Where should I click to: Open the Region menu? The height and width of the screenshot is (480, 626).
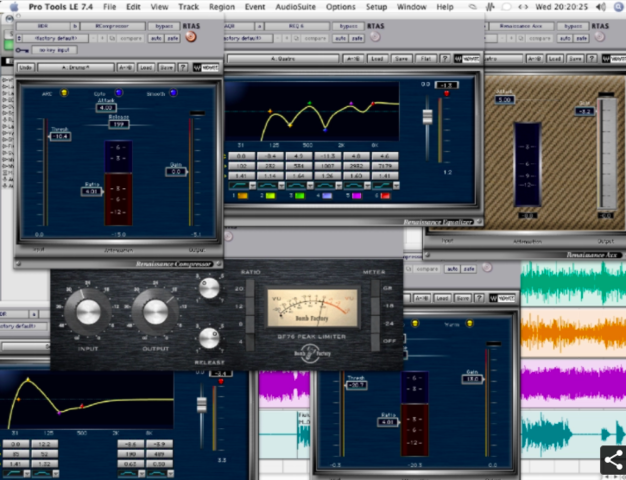(222, 7)
